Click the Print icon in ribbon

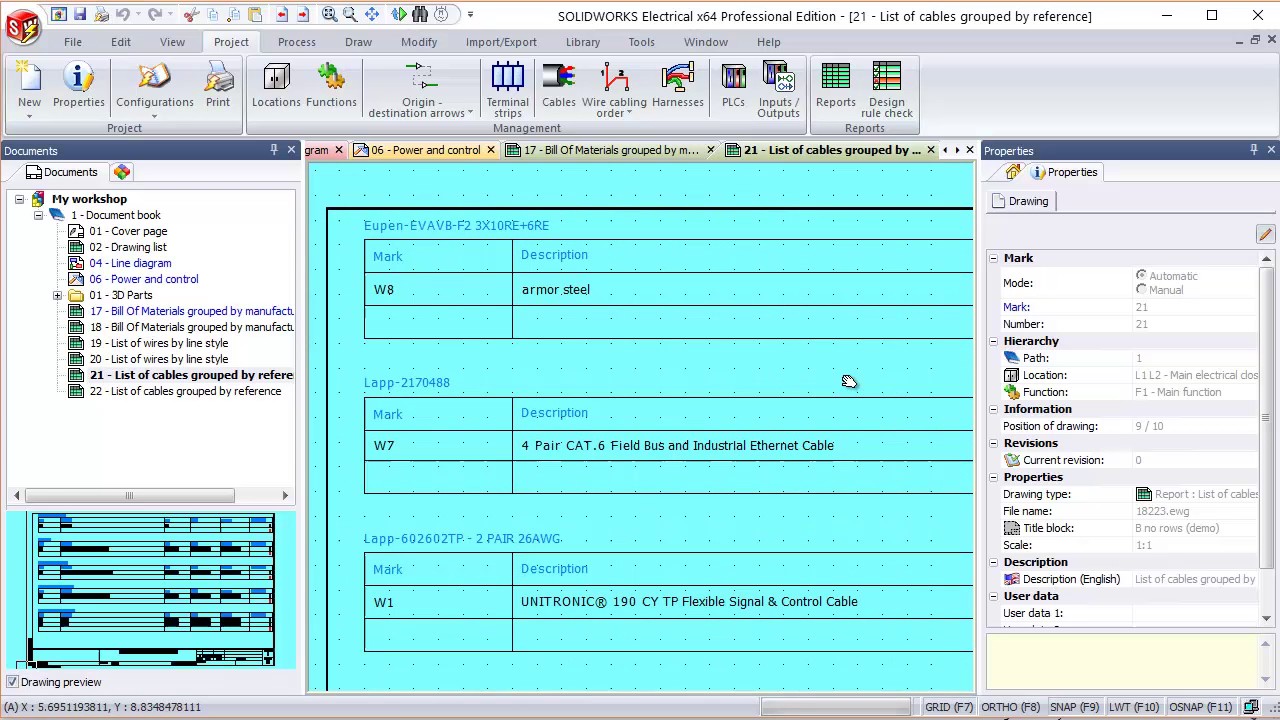tap(218, 86)
